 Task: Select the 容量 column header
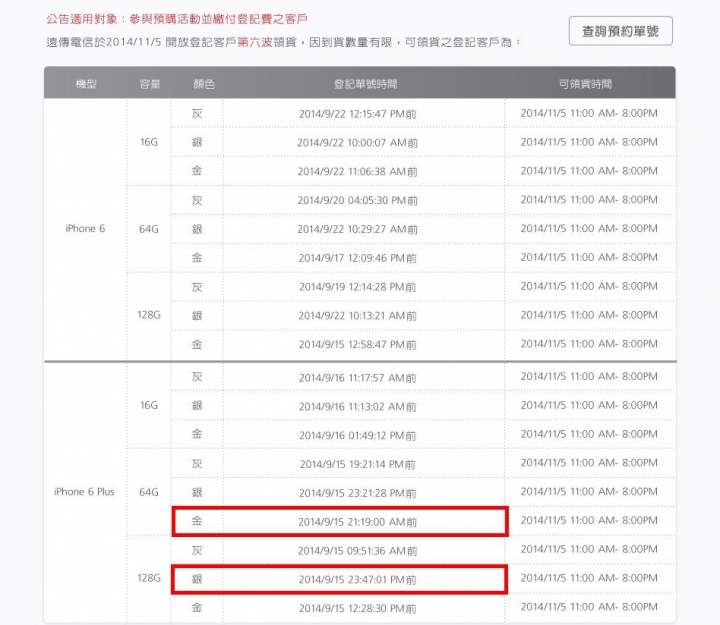[x=150, y=84]
